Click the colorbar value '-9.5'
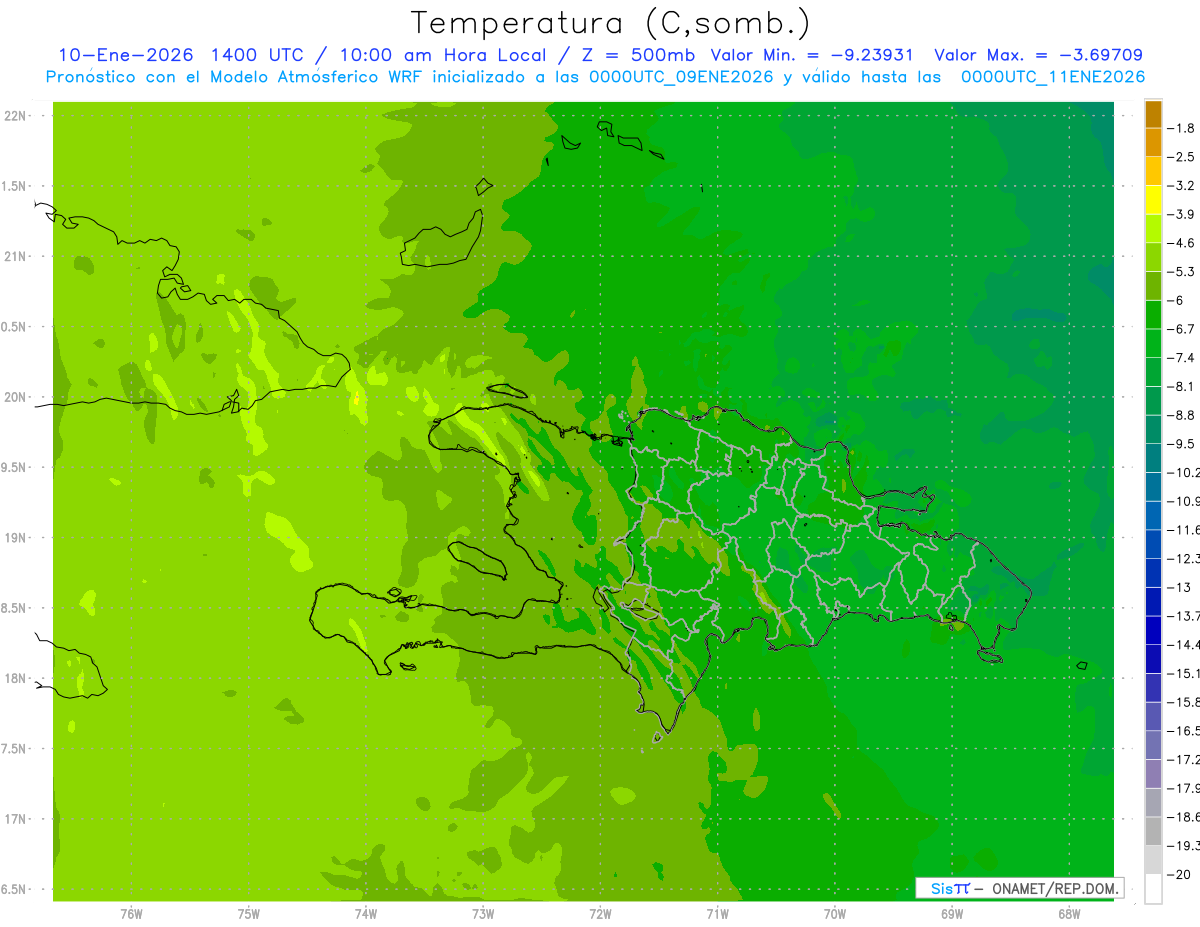 [1181, 443]
